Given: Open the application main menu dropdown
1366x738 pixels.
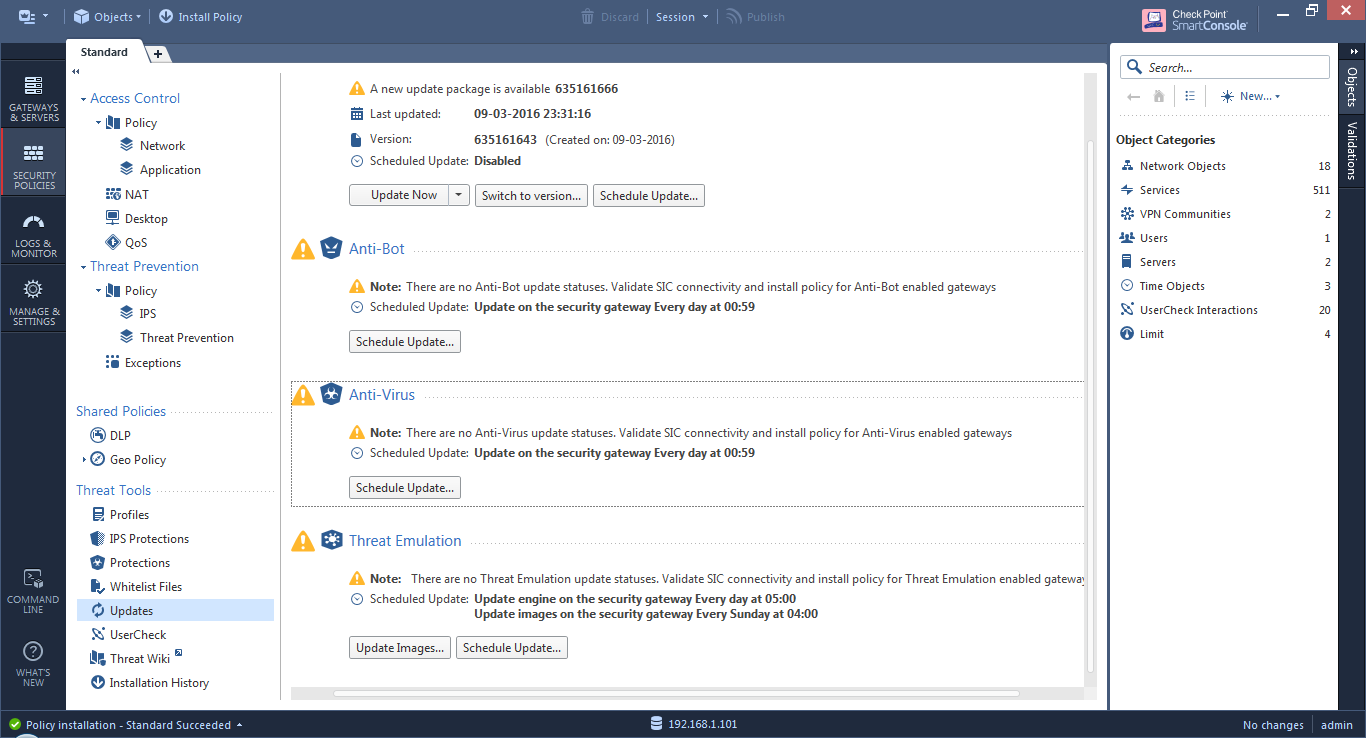Looking at the screenshot, I should pos(33,17).
